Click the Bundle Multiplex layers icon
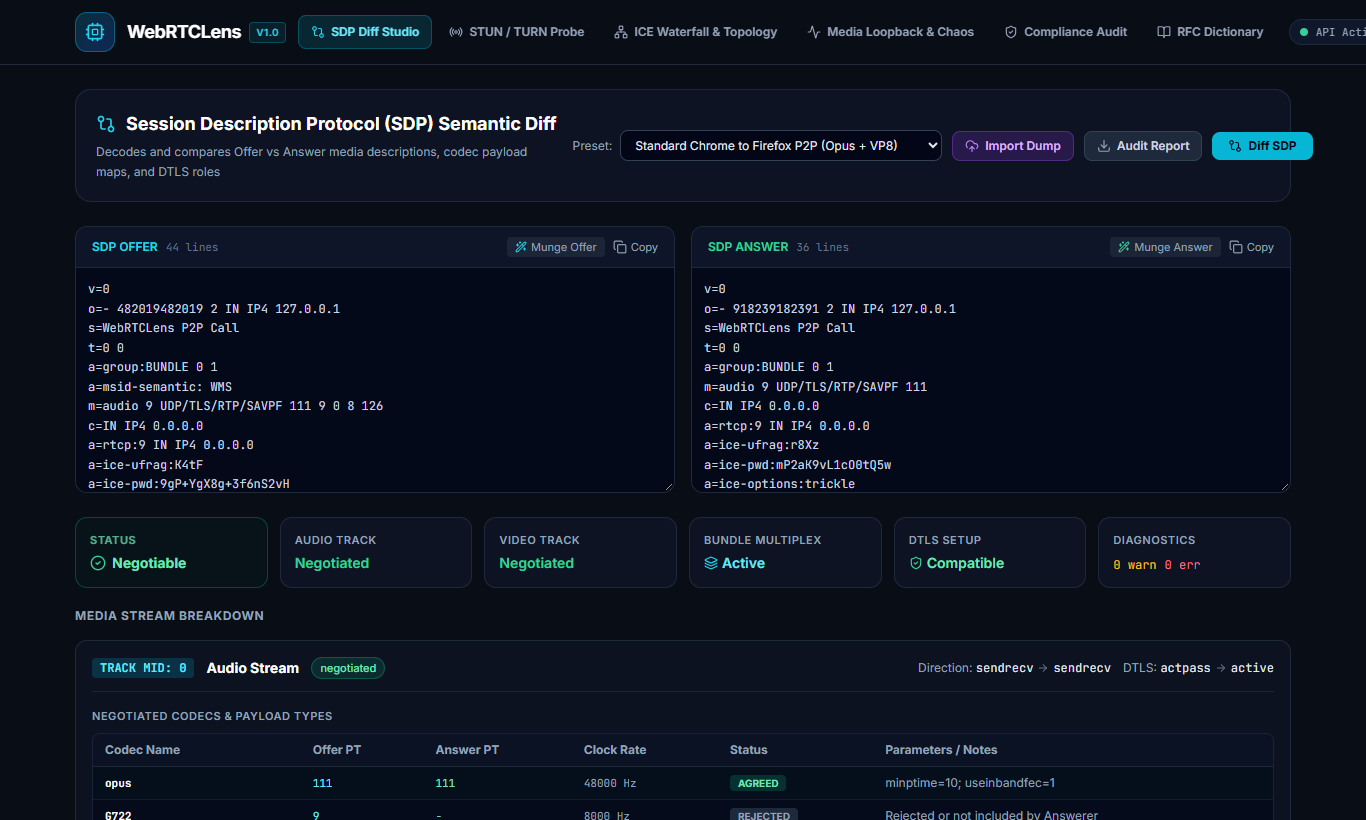 point(711,563)
